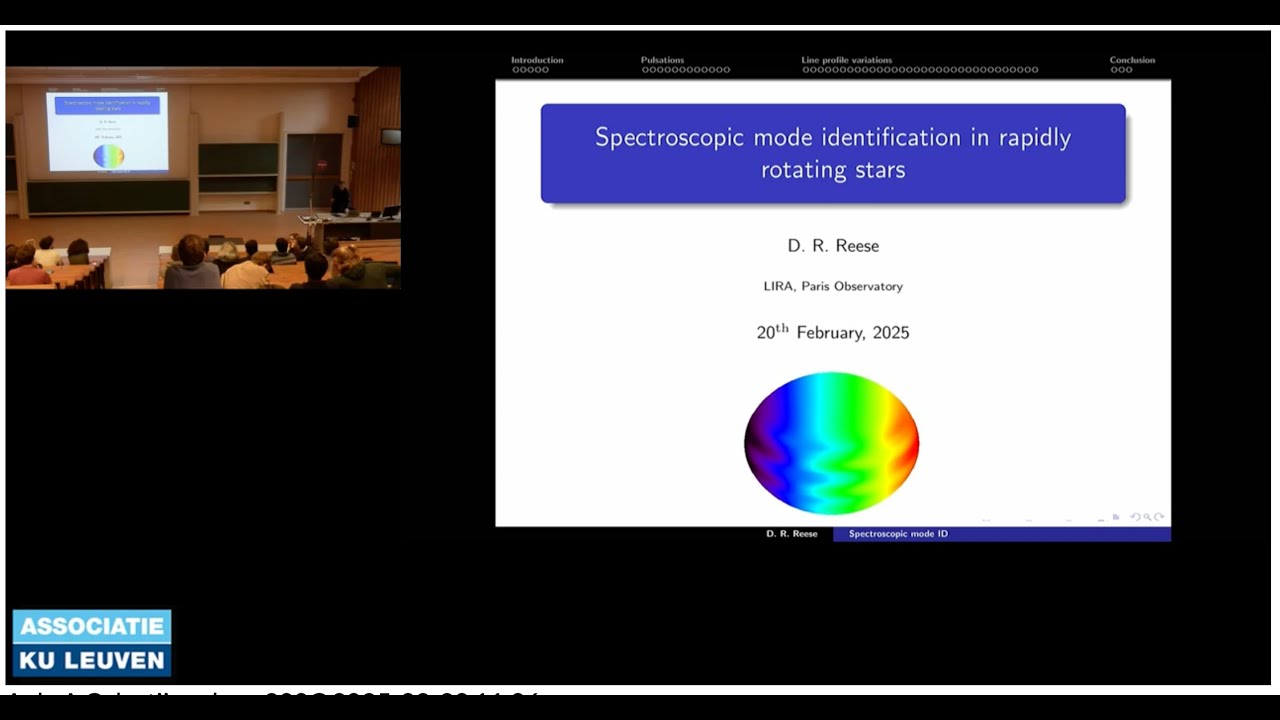Click "D. R. Reese" in slide footer bar
Image resolution: width=1280 pixels, height=720 pixels.
click(792, 534)
